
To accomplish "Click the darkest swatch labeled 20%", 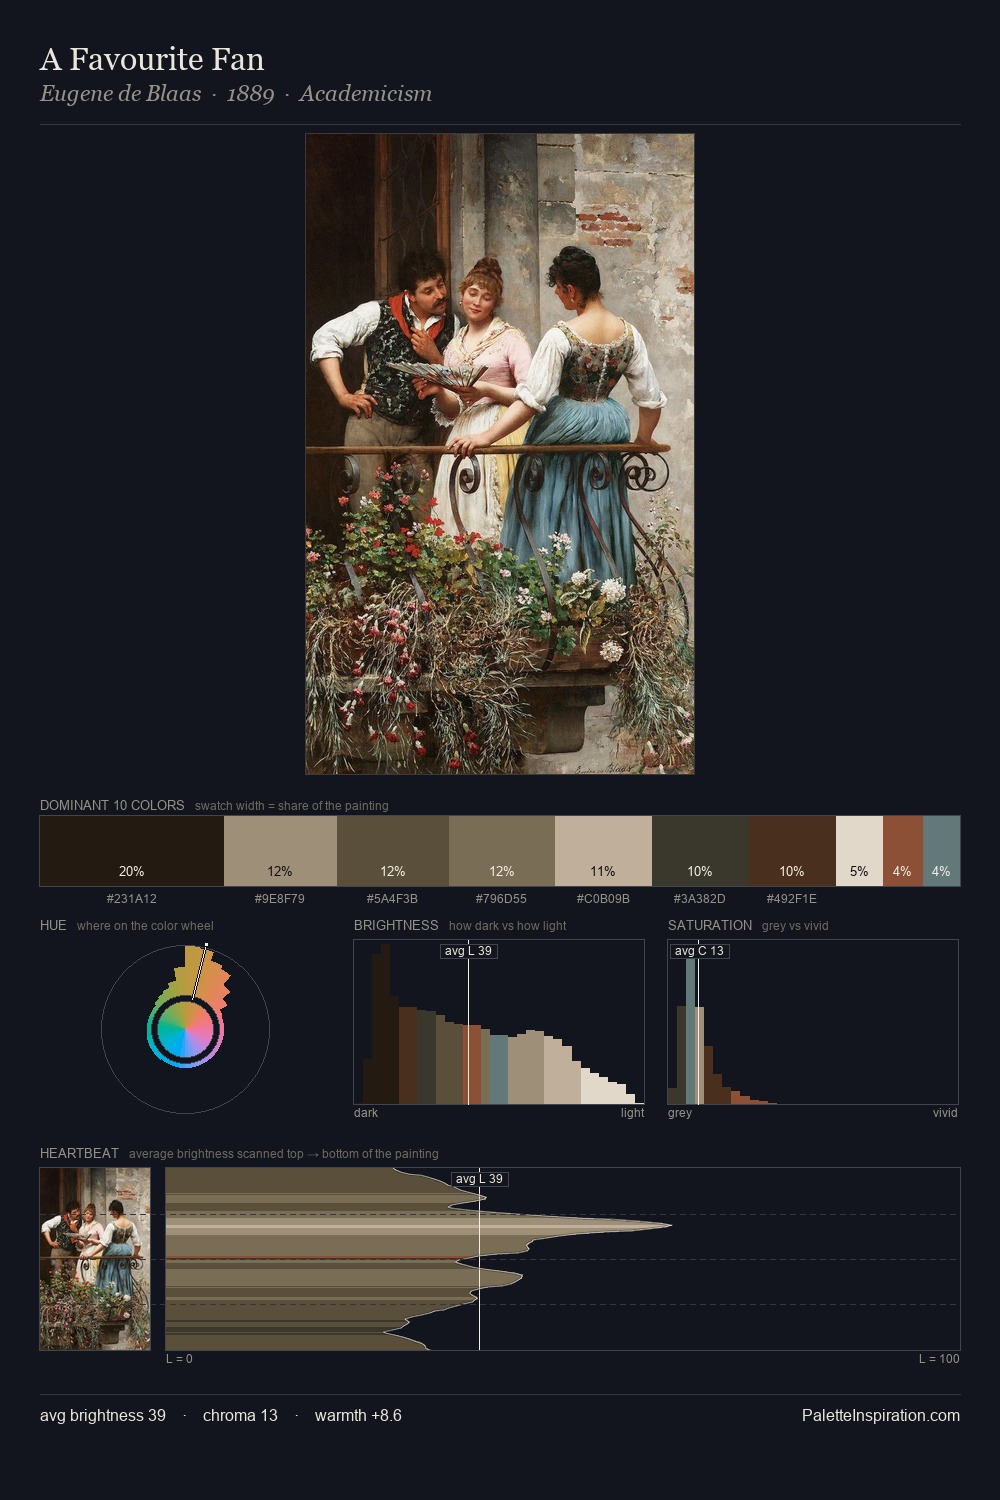I will (x=132, y=851).
